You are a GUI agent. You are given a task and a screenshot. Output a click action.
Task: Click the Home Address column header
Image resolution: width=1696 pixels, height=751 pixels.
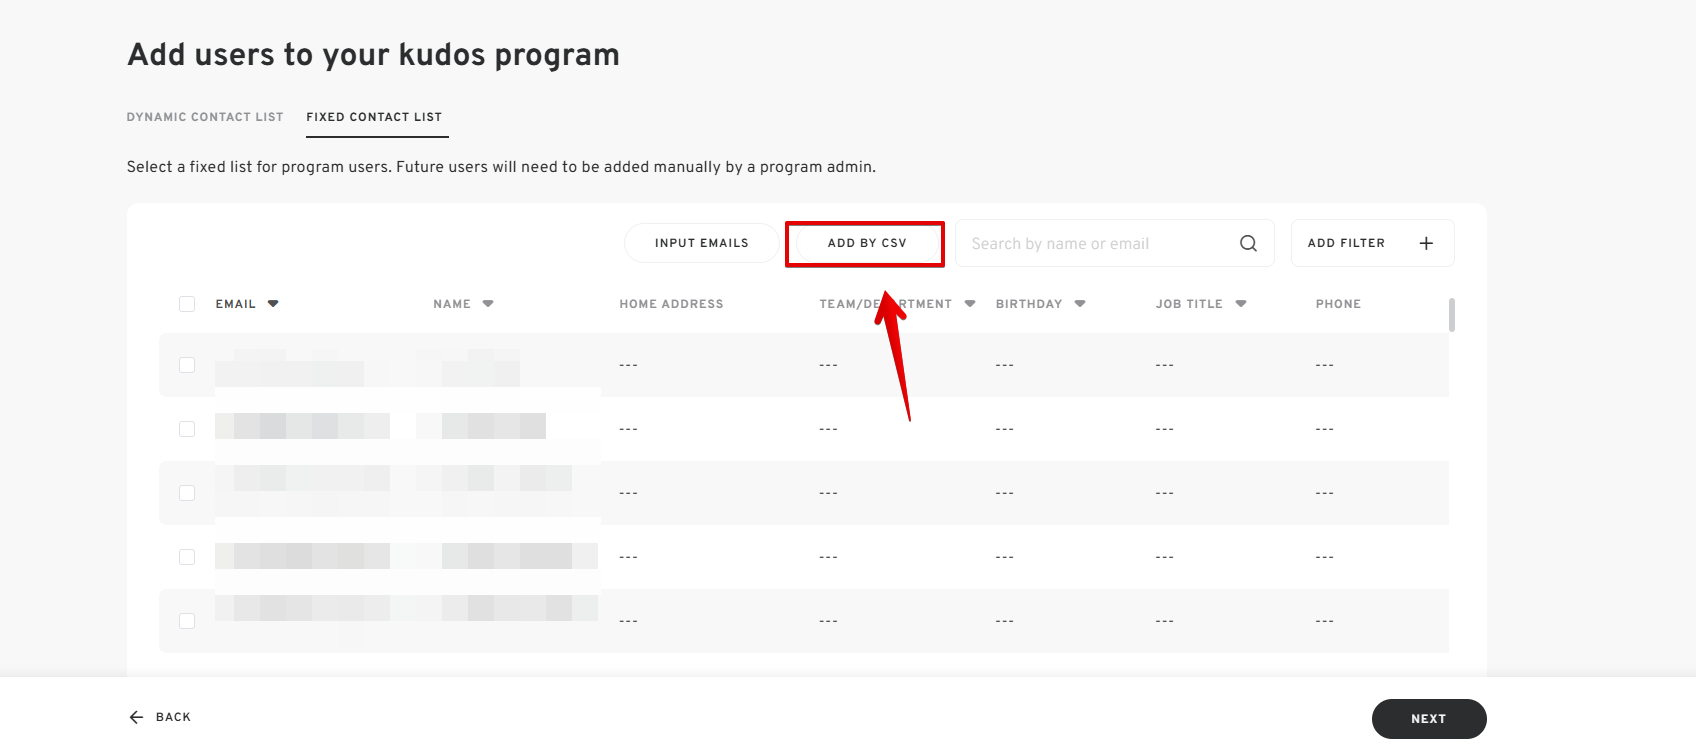click(671, 304)
